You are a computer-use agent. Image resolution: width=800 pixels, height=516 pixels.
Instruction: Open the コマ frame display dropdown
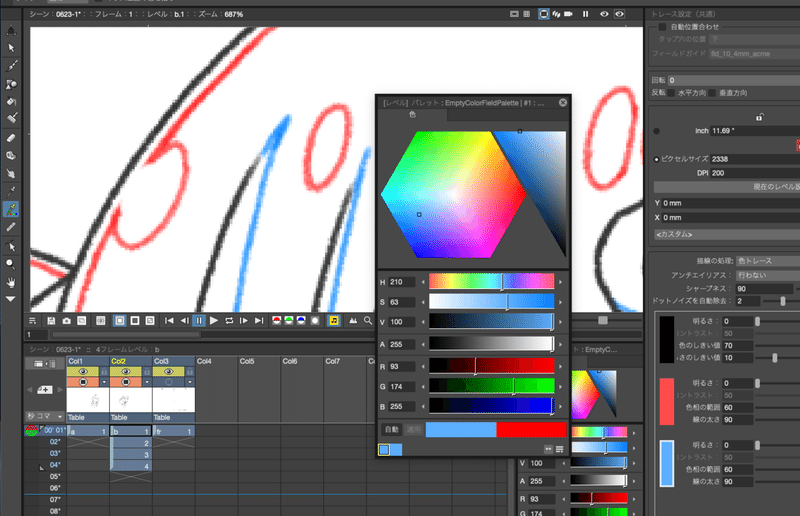click(x=44, y=416)
